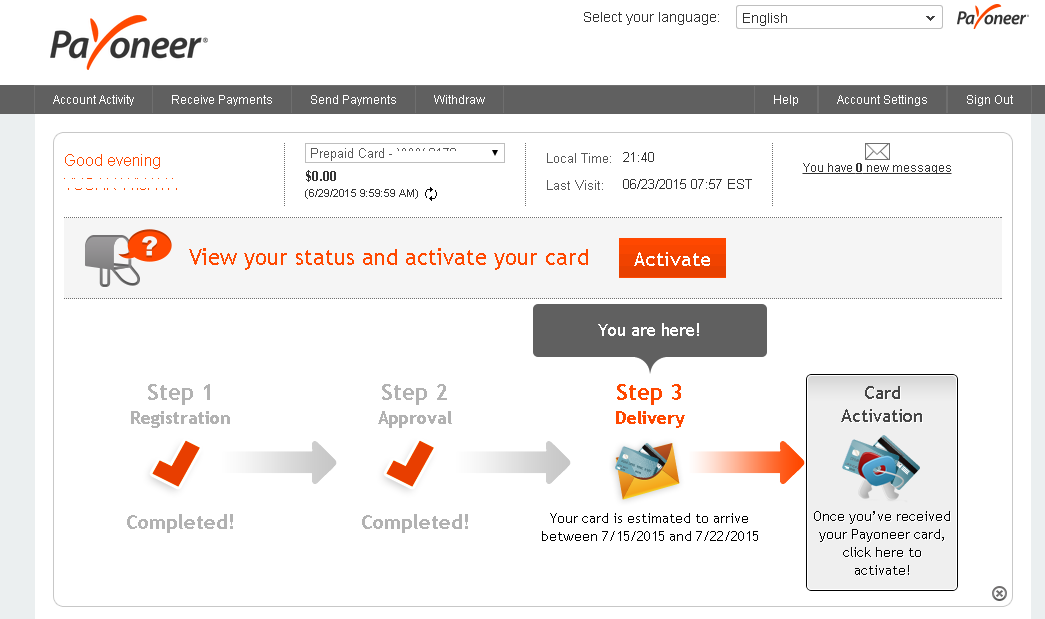Click the Step 2 Approval checkmark
This screenshot has width=1045, height=619.
coord(410,463)
